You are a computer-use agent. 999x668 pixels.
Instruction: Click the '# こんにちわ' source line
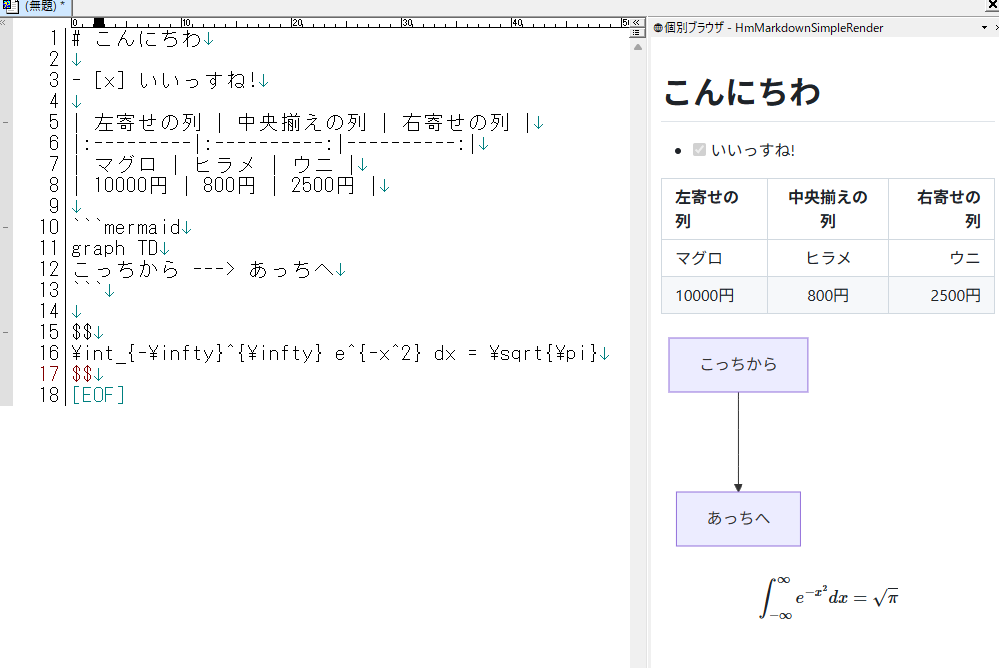pyautogui.click(x=143, y=38)
